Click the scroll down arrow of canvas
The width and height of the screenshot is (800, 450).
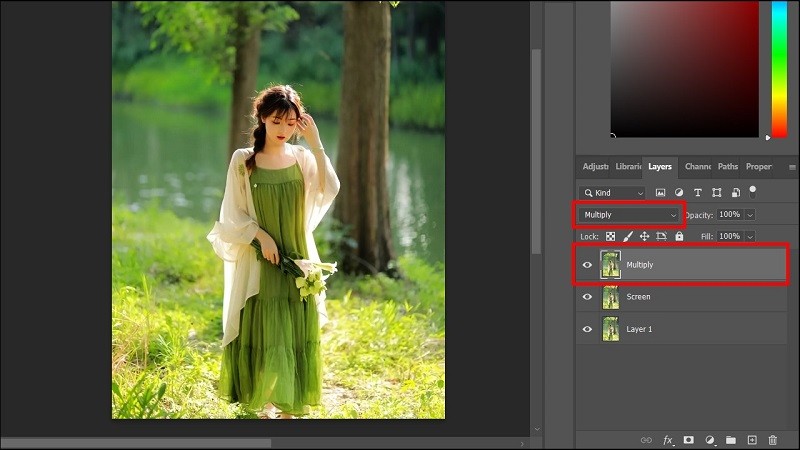pyautogui.click(x=537, y=429)
